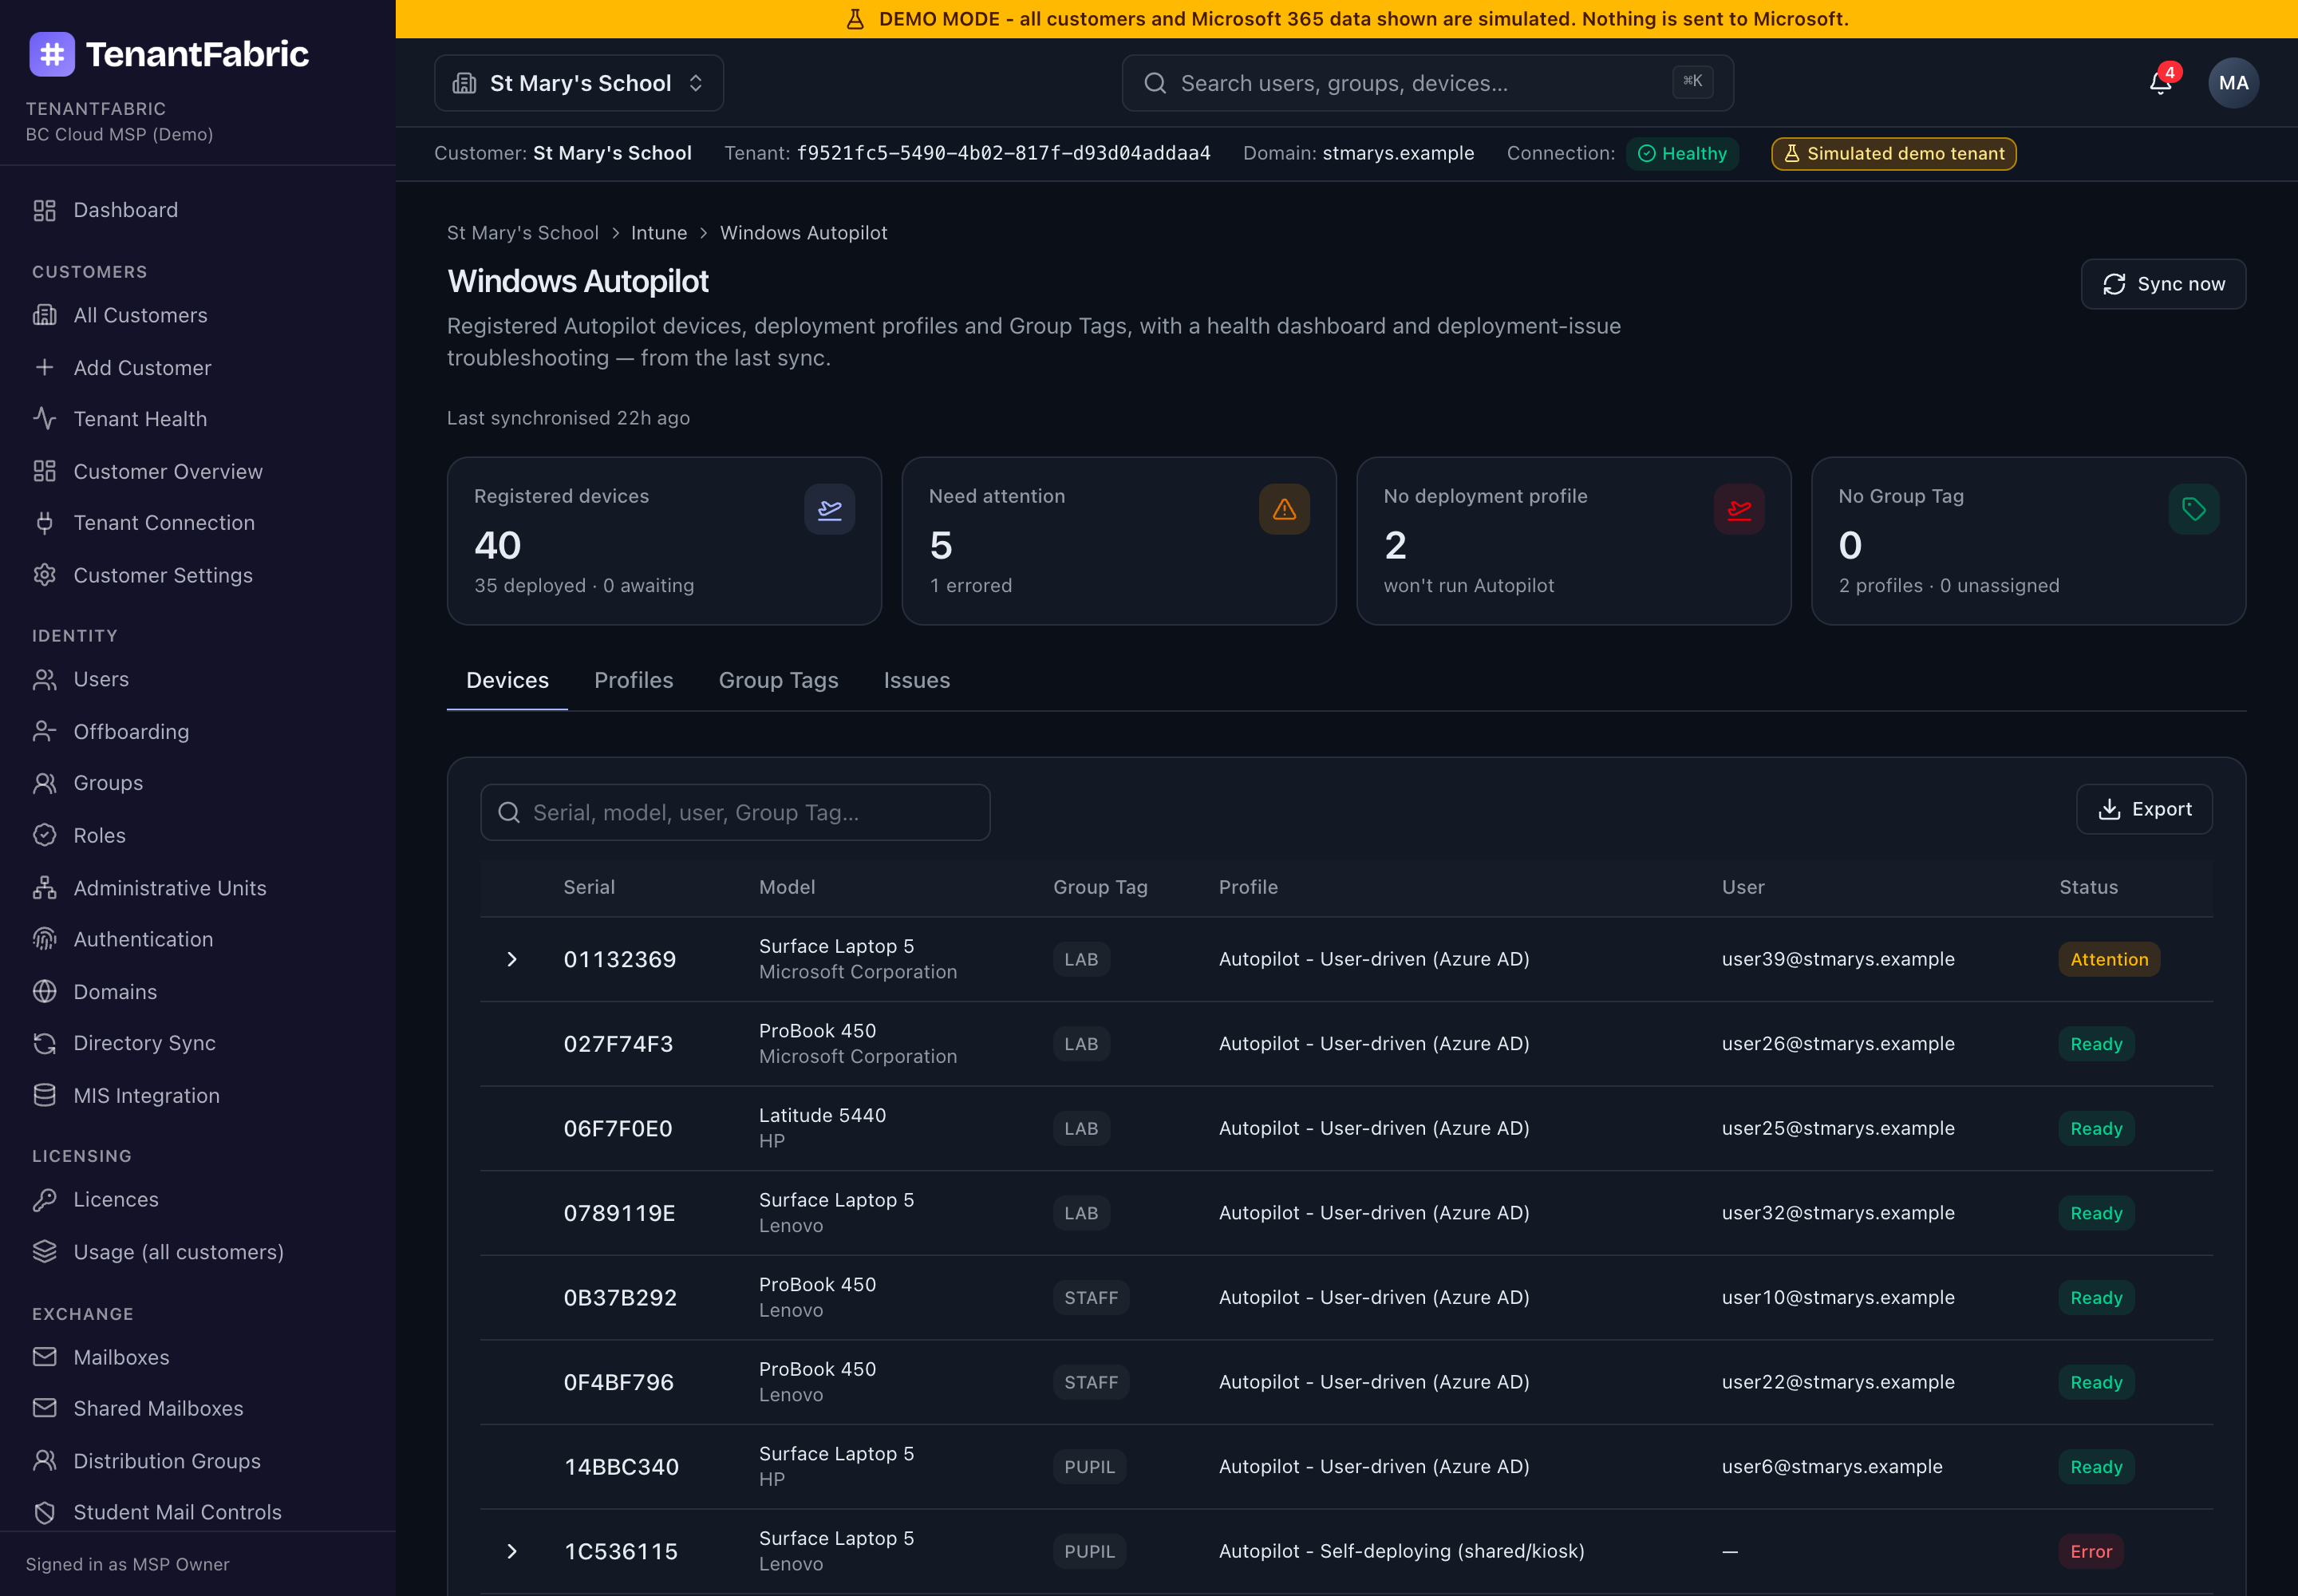This screenshot has height=1596, width=2298.
Task: Focus the global search field
Action: 1427,83
